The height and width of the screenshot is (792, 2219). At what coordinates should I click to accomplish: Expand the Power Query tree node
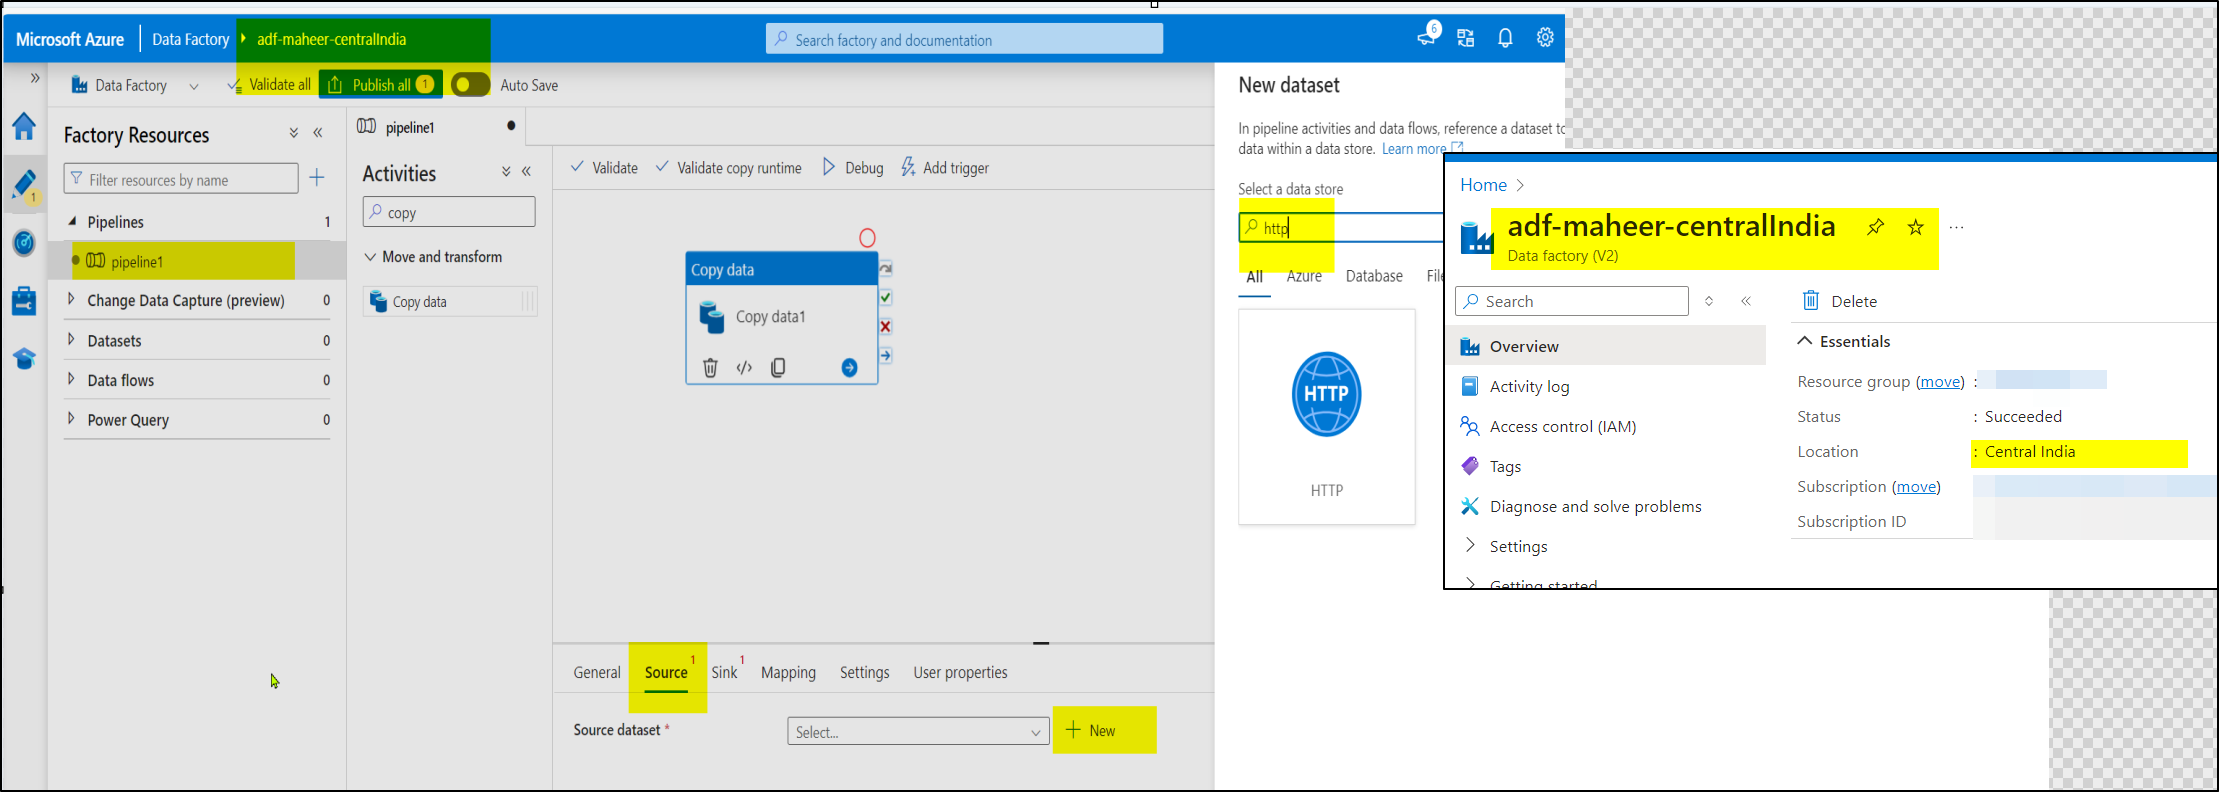tap(71, 418)
